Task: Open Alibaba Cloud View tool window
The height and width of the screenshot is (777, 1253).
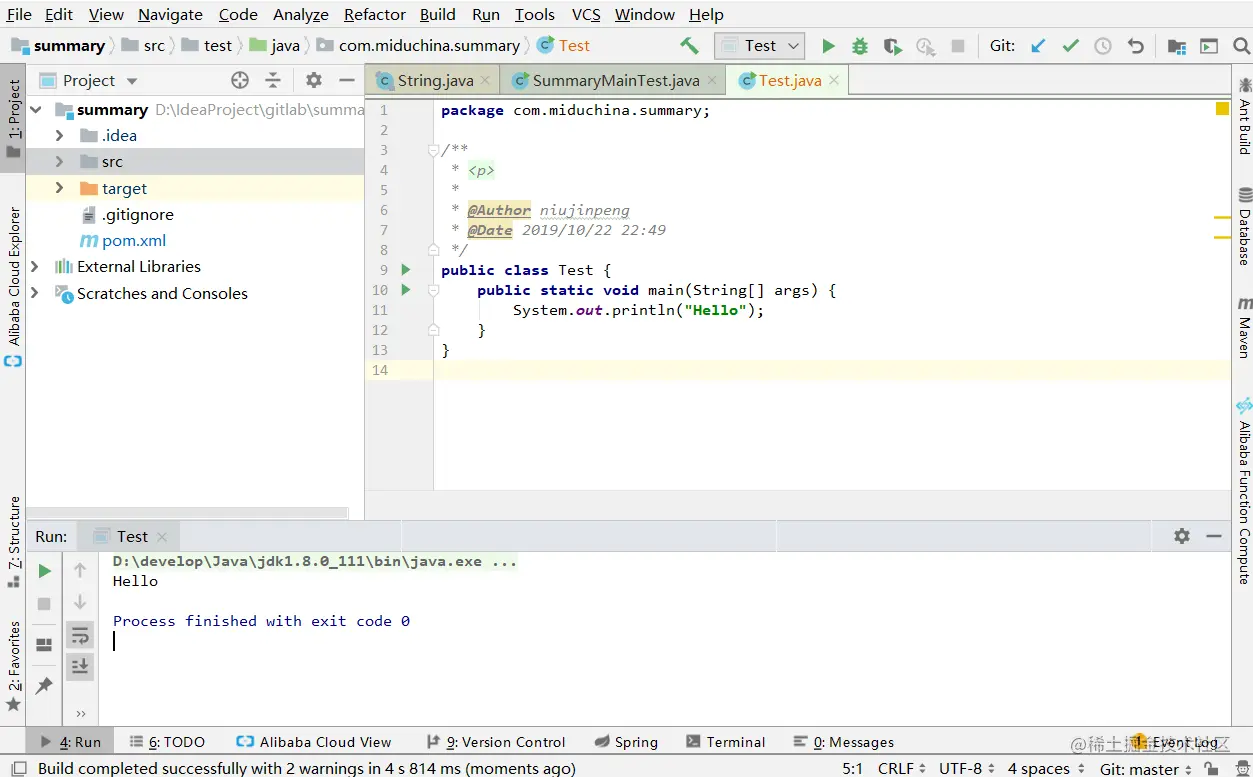Action: click(x=313, y=742)
